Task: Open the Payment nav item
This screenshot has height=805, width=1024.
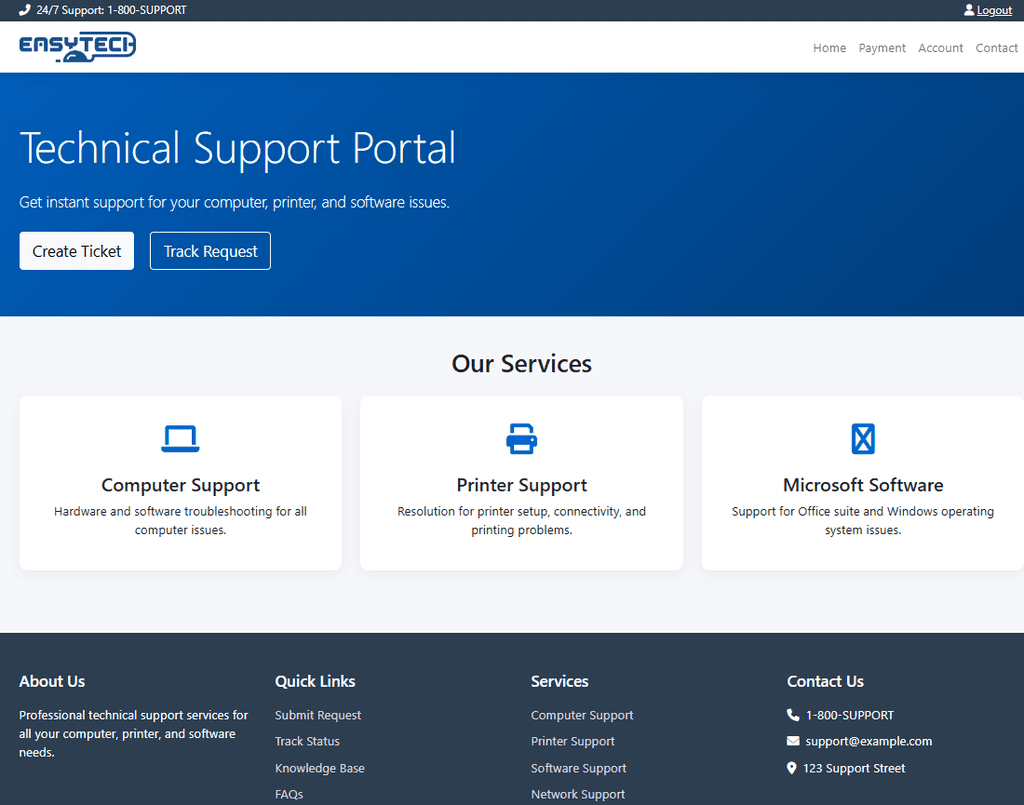Action: pyautogui.click(x=882, y=48)
